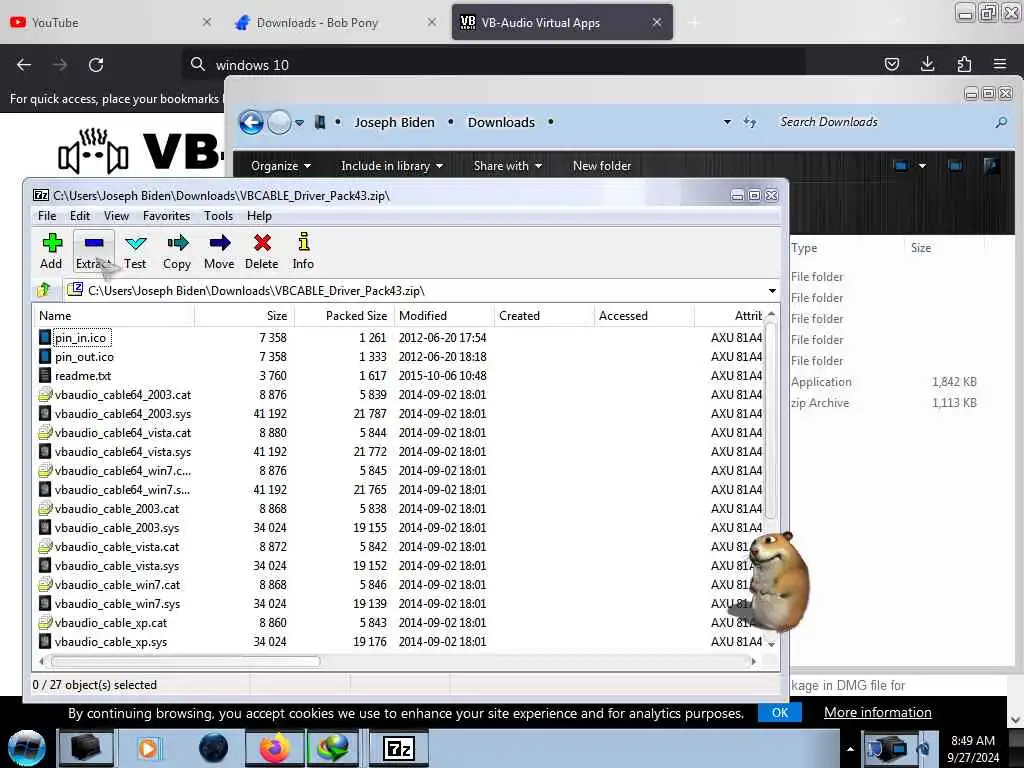The image size is (1024, 768).
Task: Click the red Delete icon
Action: 261,251
